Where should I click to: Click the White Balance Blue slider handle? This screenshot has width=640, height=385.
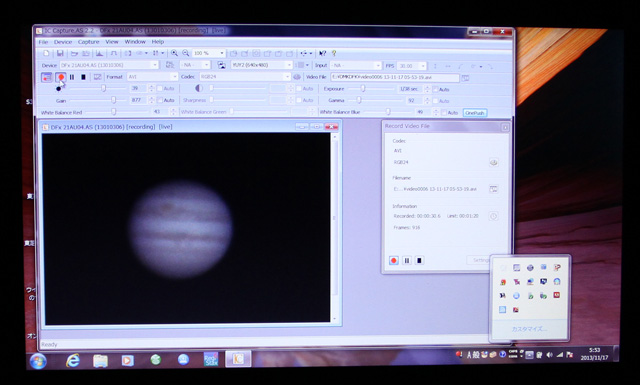coord(388,111)
